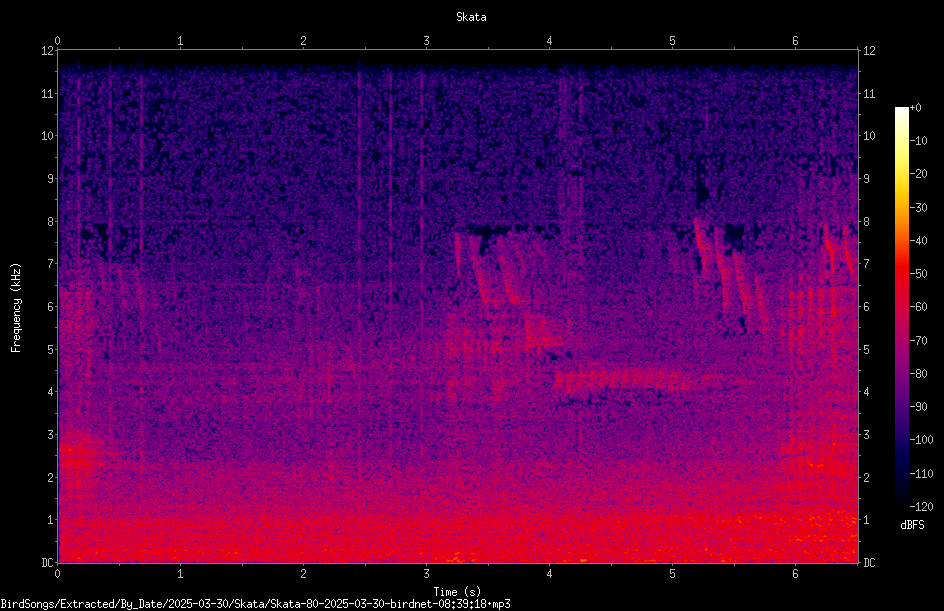The image size is (944, 611).
Task: Select the "-60" colorbar label
Action: (x=918, y=307)
